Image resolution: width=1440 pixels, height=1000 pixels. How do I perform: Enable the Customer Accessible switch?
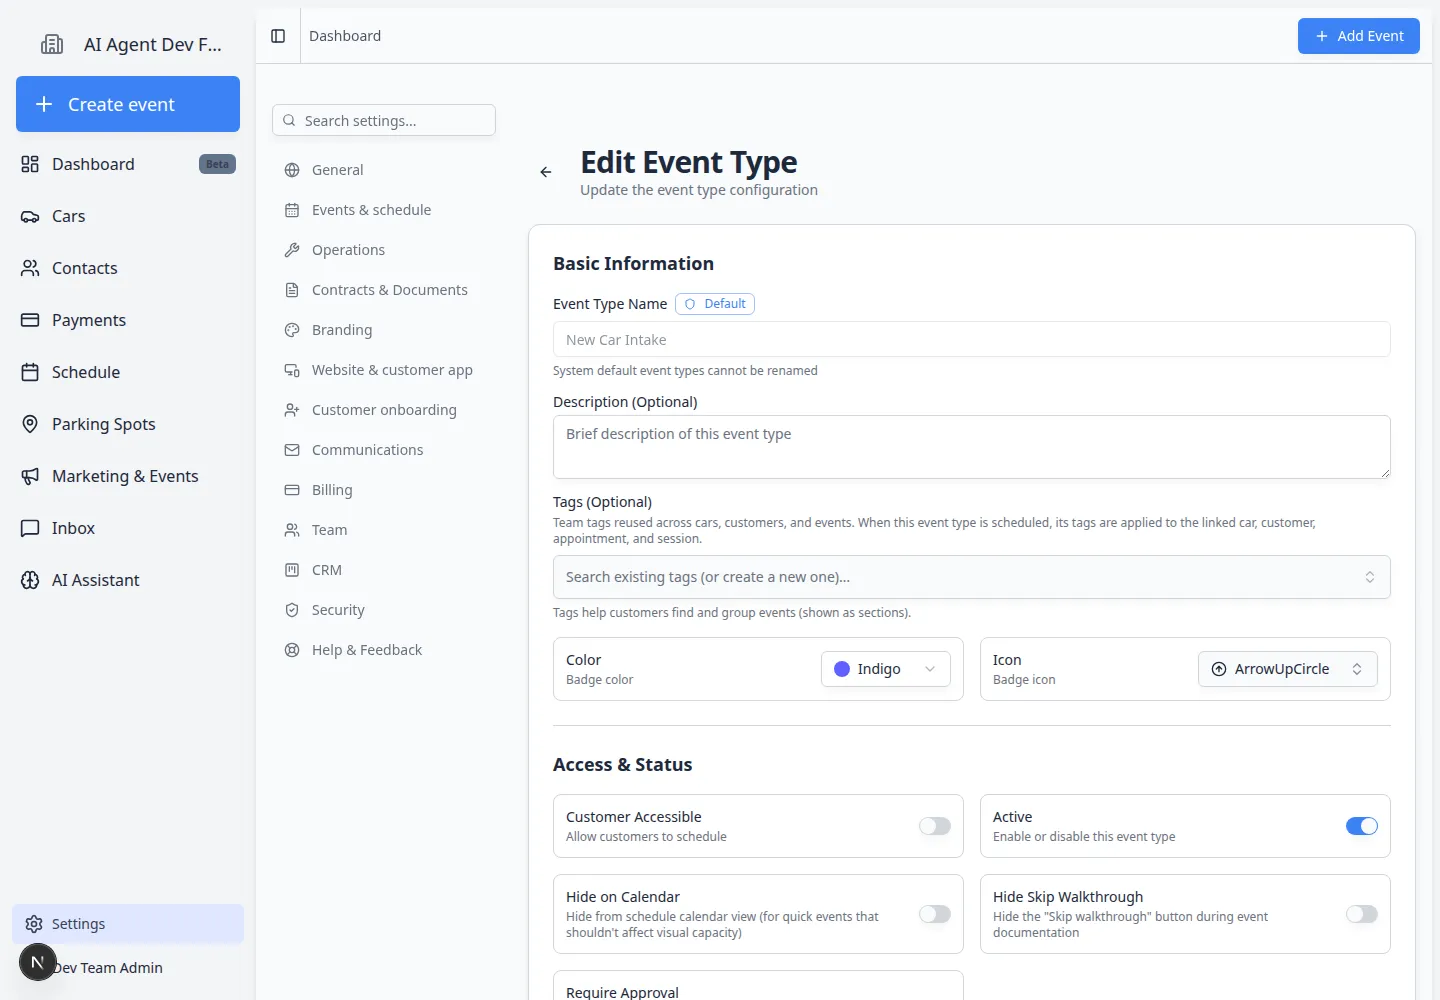935,826
